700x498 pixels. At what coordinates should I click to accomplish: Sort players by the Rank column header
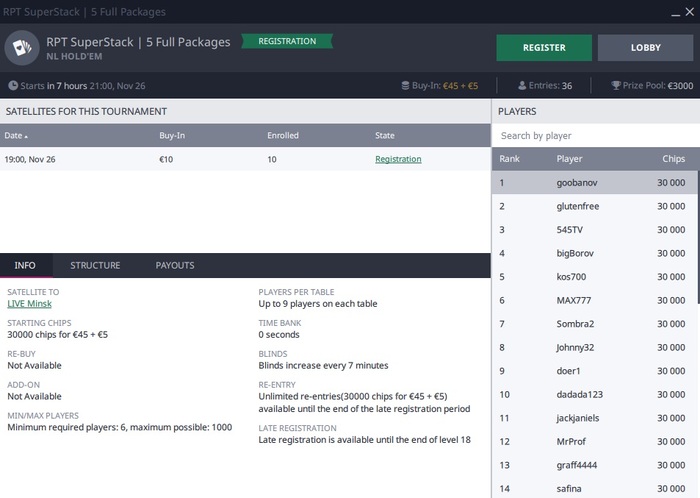point(509,159)
